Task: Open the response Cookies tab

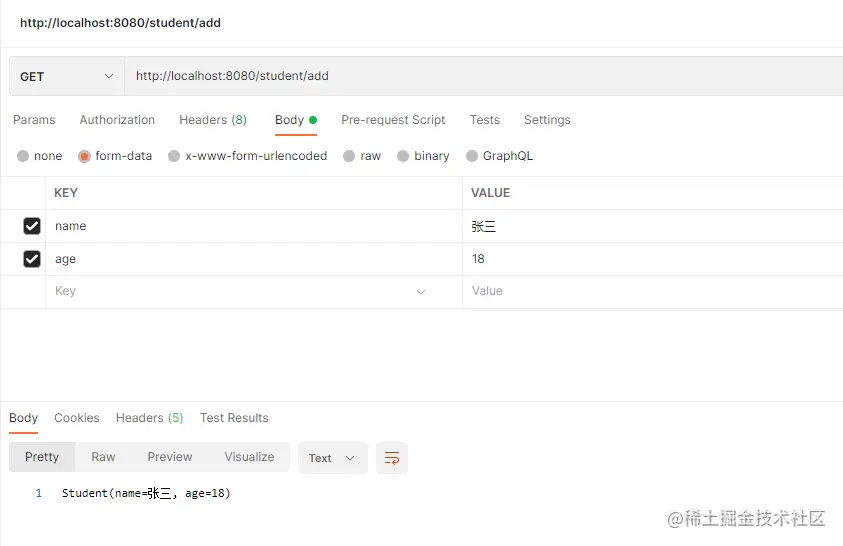Action: [77, 418]
